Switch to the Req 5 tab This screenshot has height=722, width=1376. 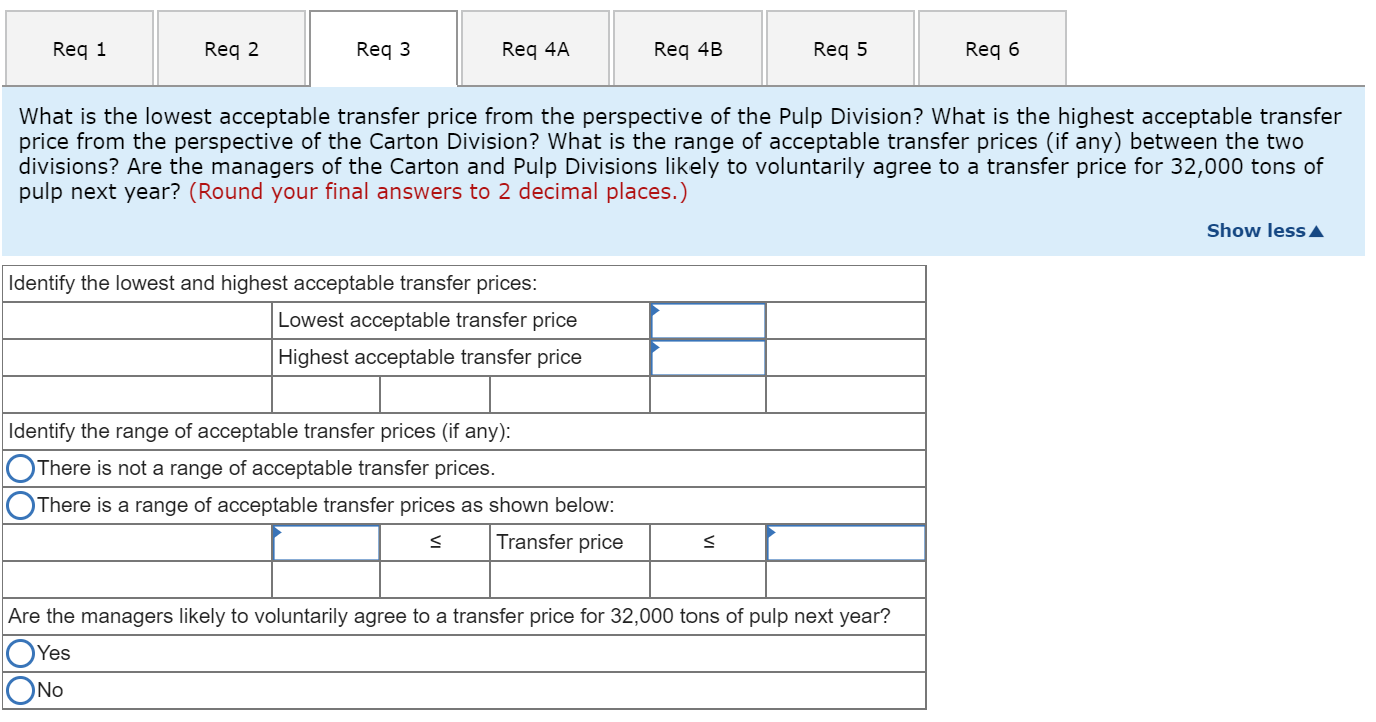(840, 47)
